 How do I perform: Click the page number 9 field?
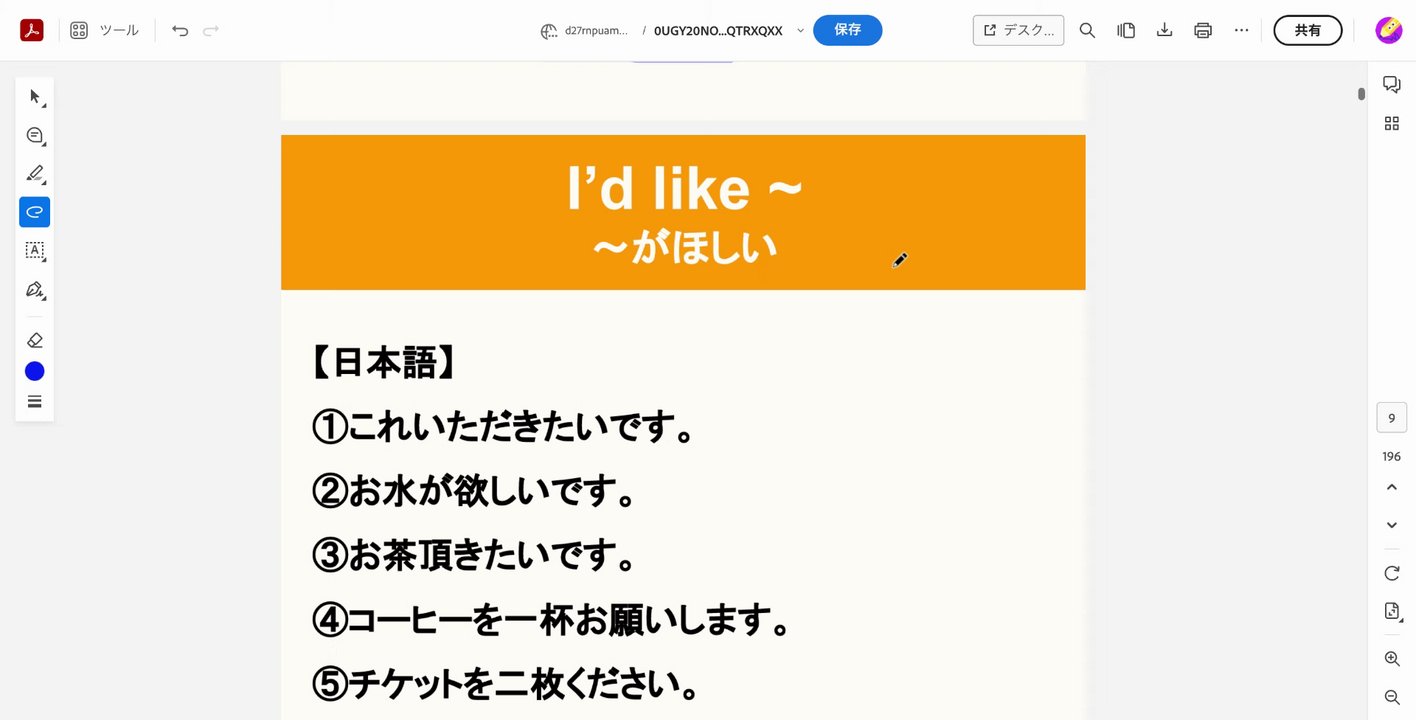(x=1391, y=418)
